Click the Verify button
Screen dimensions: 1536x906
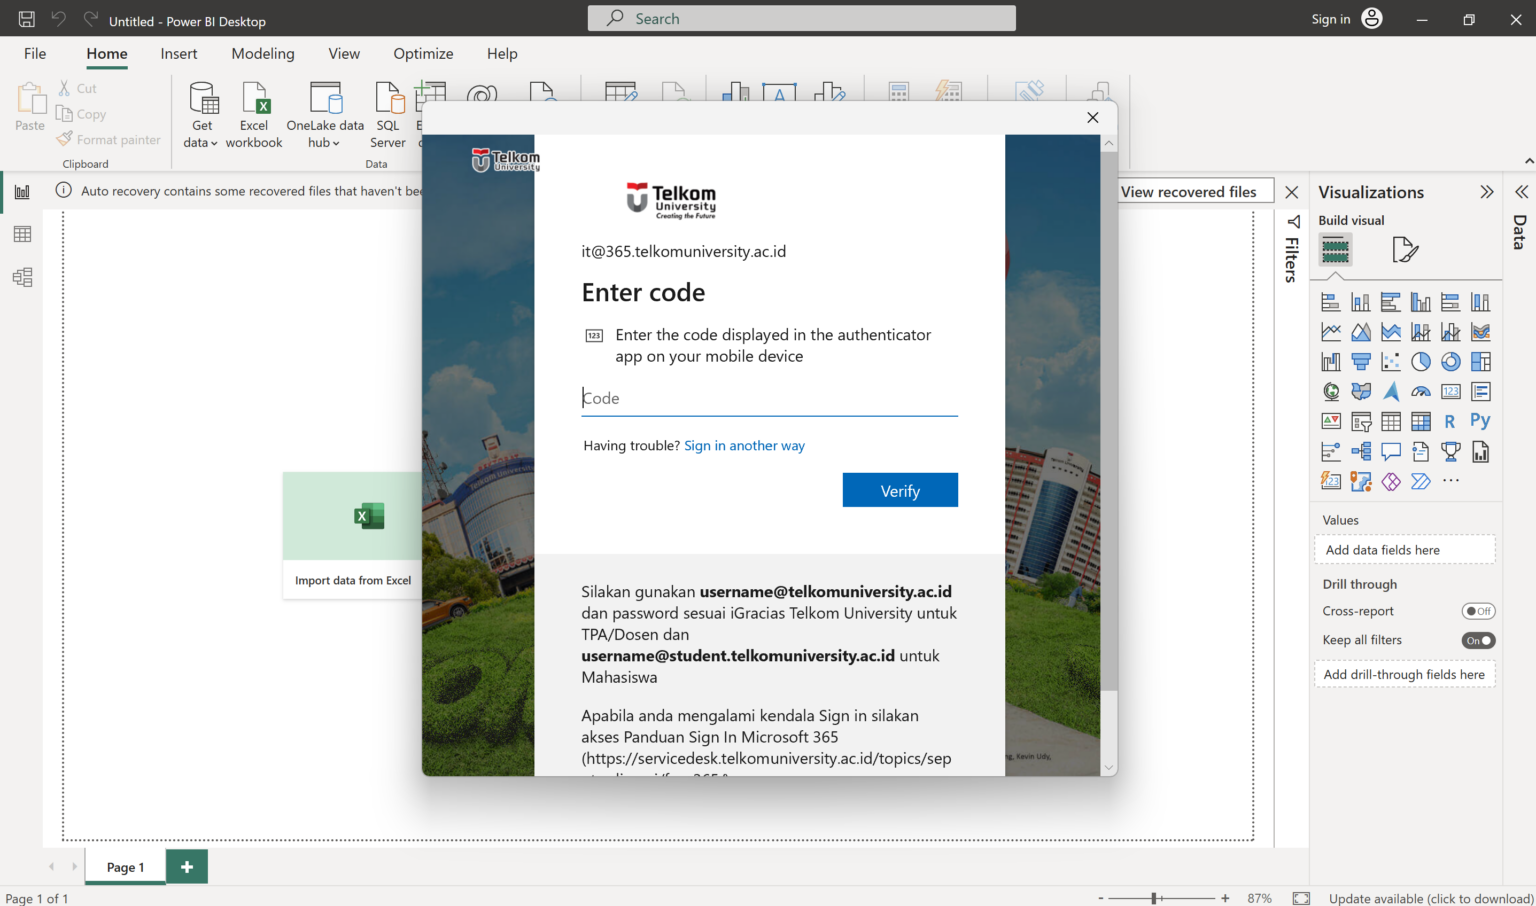[899, 490]
